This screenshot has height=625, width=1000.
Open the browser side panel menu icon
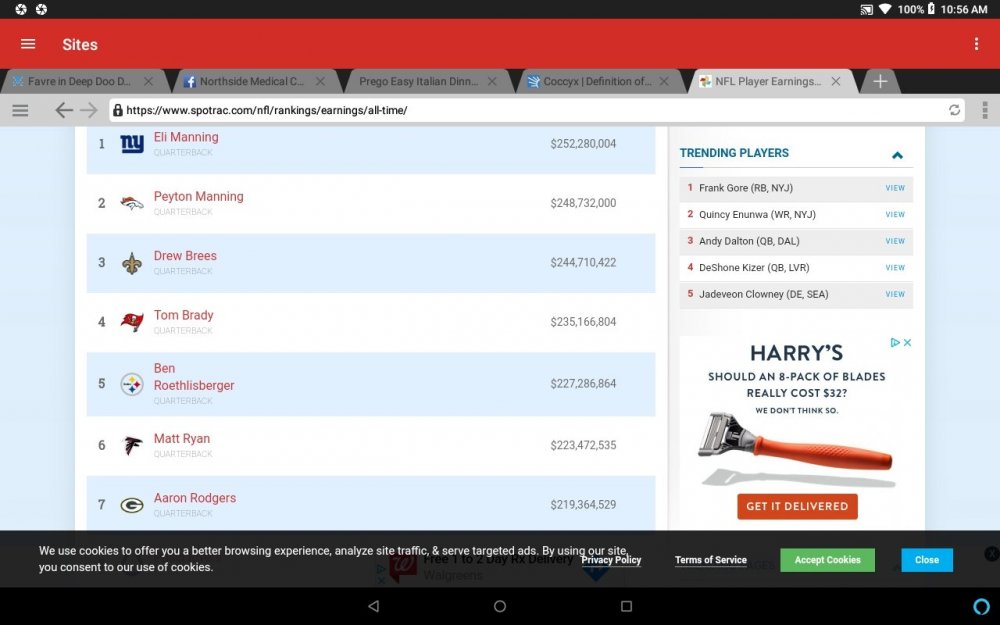pos(20,110)
